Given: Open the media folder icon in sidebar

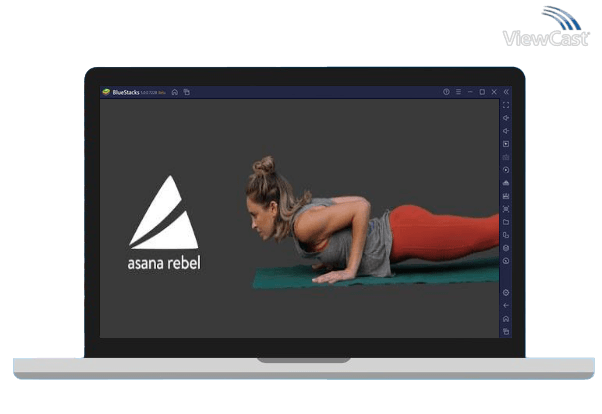Looking at the screenshot, I should coord(506,222).
